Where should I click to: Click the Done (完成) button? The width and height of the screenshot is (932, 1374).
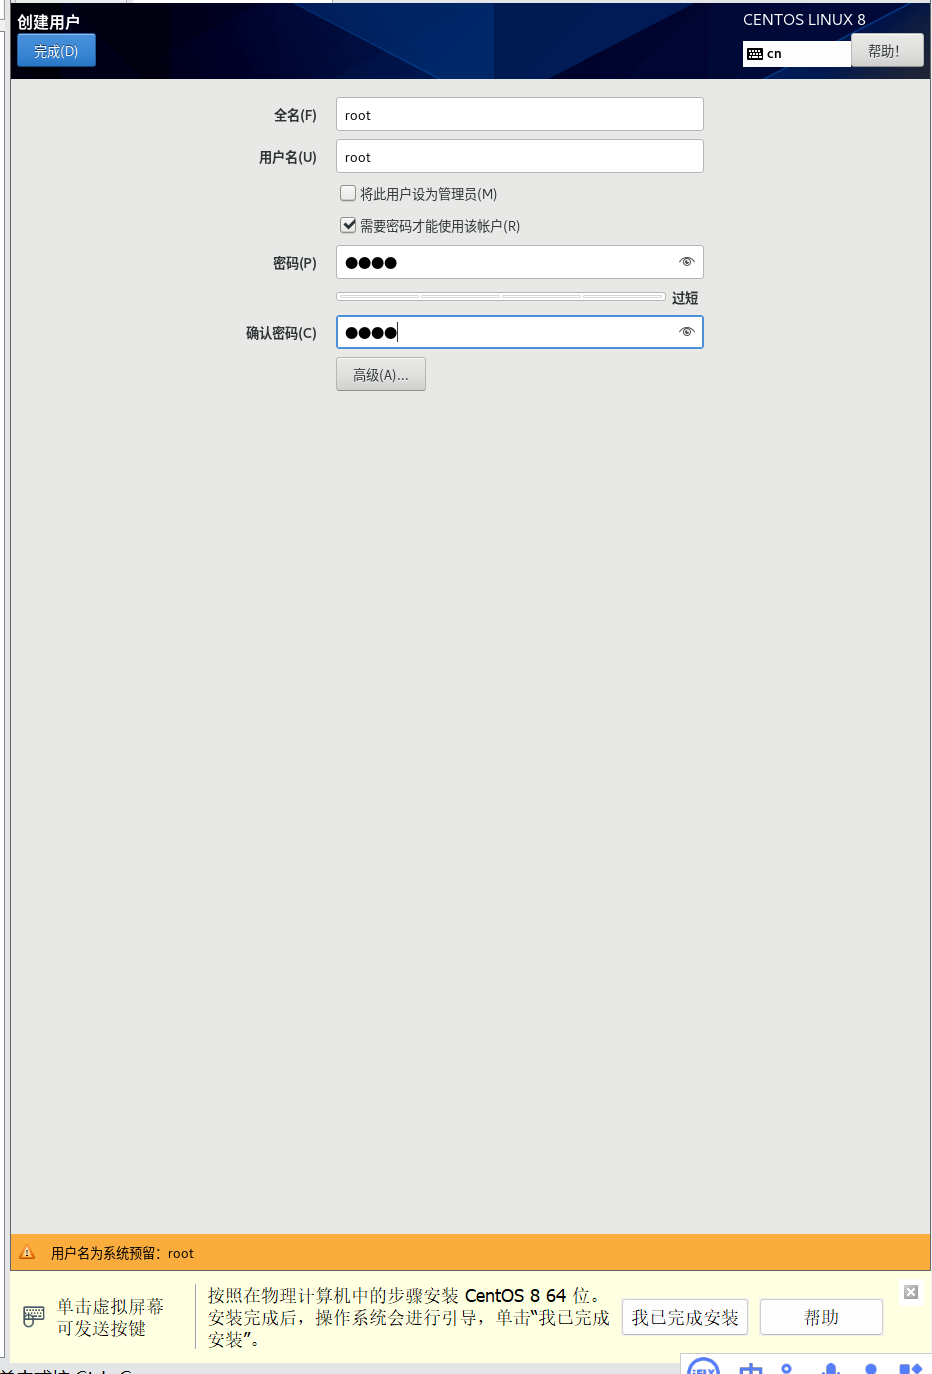click(56, 51)
